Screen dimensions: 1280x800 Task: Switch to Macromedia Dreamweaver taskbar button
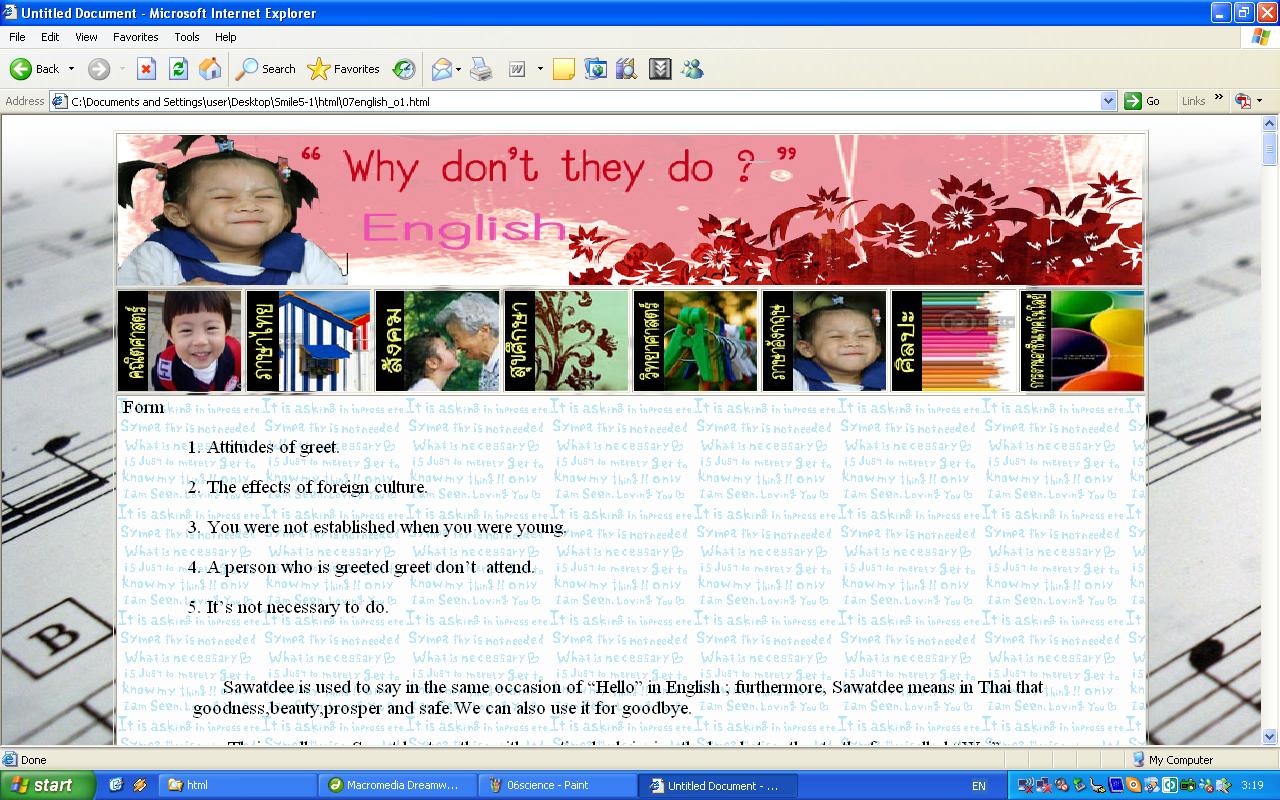tap(398, 785)
